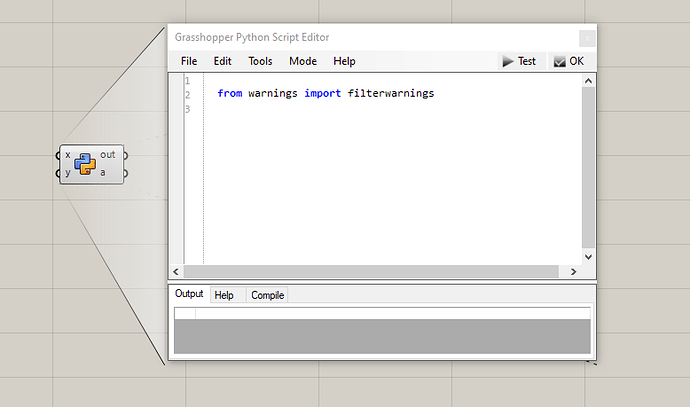Click the y input grip on component
The height and width of the screenshot is (407, 690).
point(58,173)
